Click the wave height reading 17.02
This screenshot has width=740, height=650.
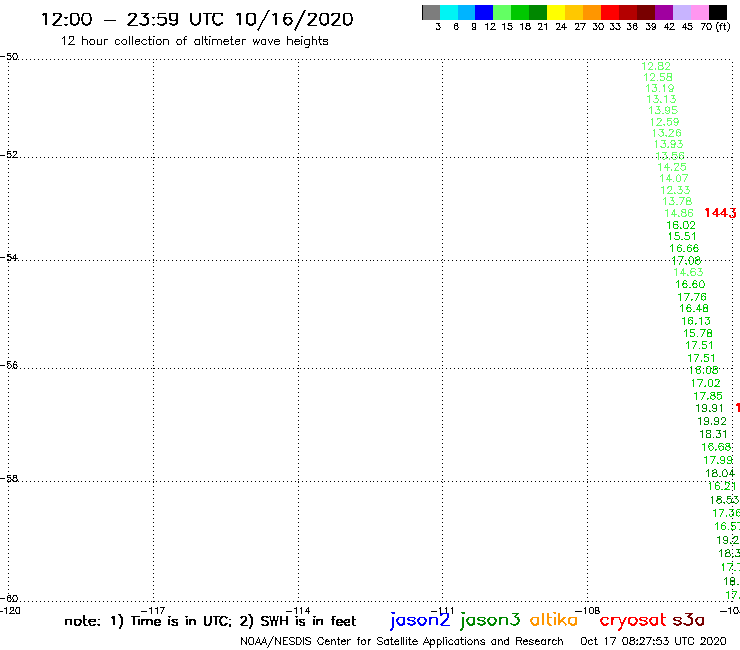coord(706,383)
